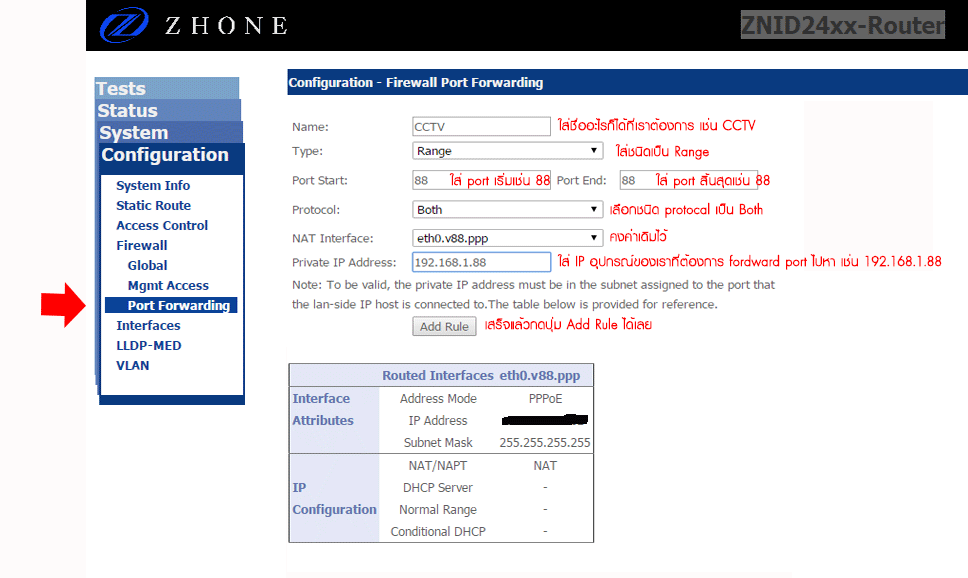
Task: Open LLDP-MED settings
Action: pyautogui.click(x=148, y=345)
